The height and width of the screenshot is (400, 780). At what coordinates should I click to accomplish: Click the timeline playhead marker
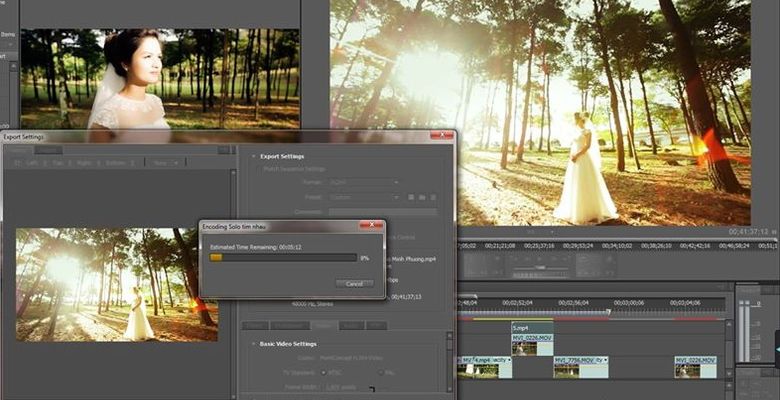pos(607,312)
